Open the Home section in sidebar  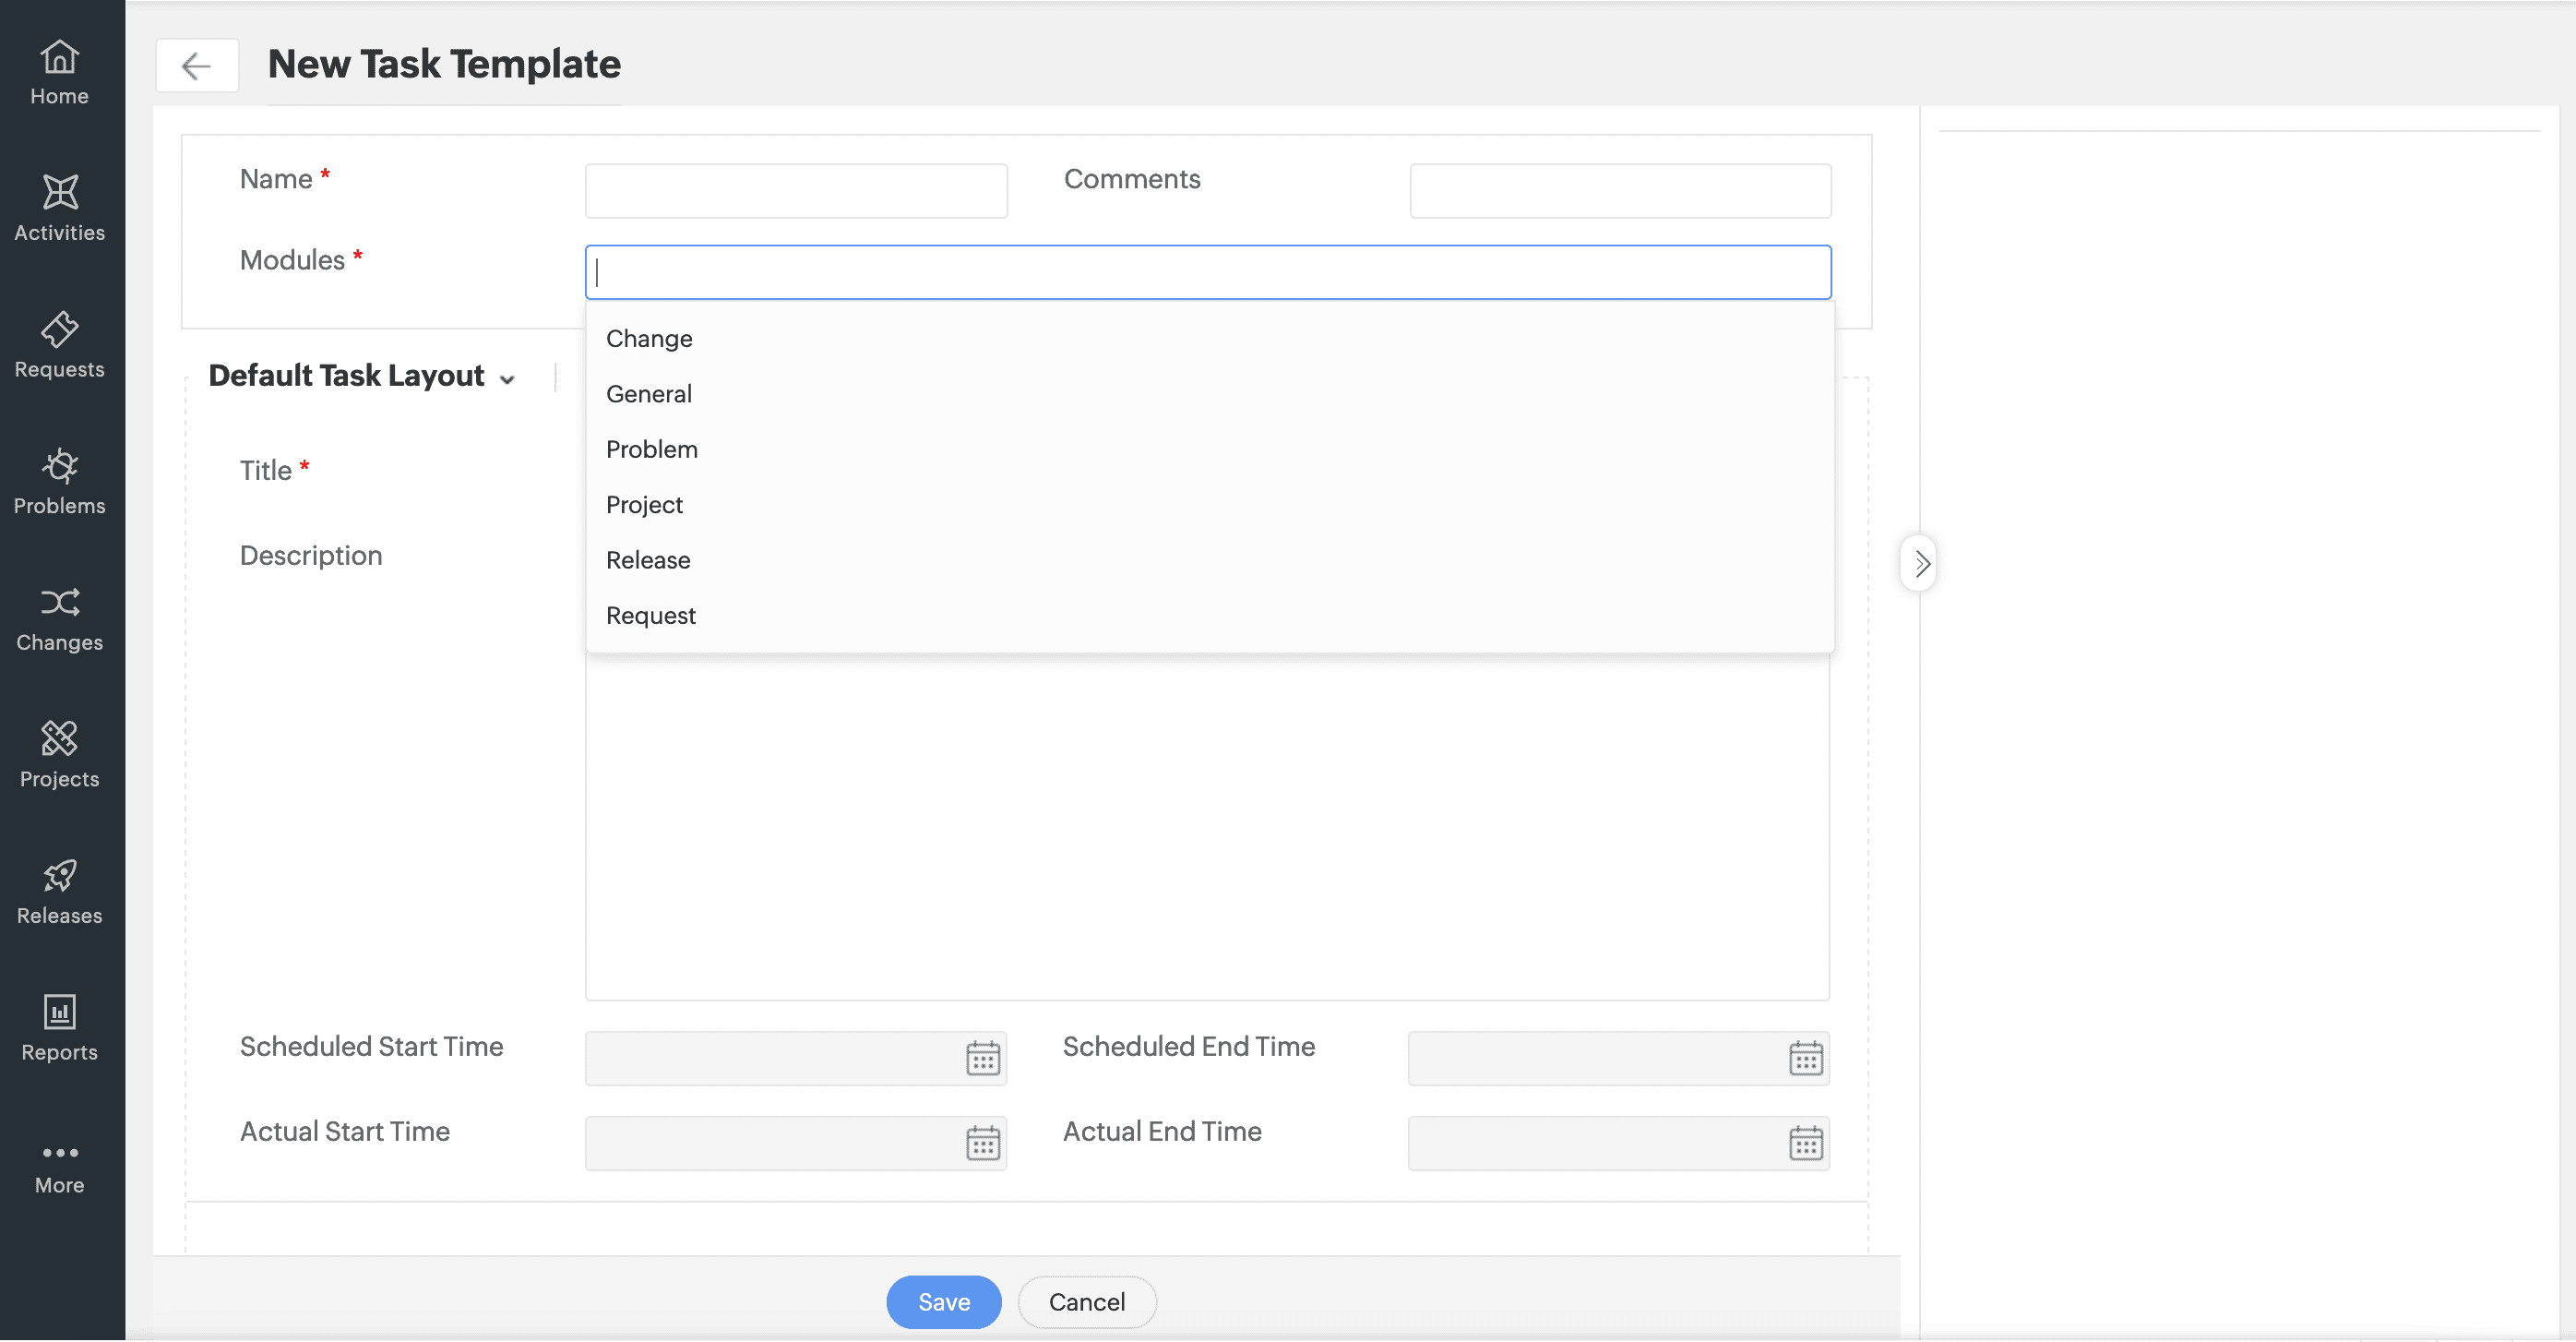click(60, 72)
